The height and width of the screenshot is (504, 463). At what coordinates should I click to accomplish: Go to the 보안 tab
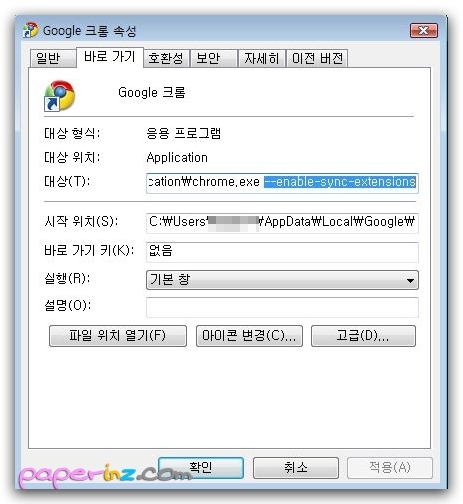[213, 58]
